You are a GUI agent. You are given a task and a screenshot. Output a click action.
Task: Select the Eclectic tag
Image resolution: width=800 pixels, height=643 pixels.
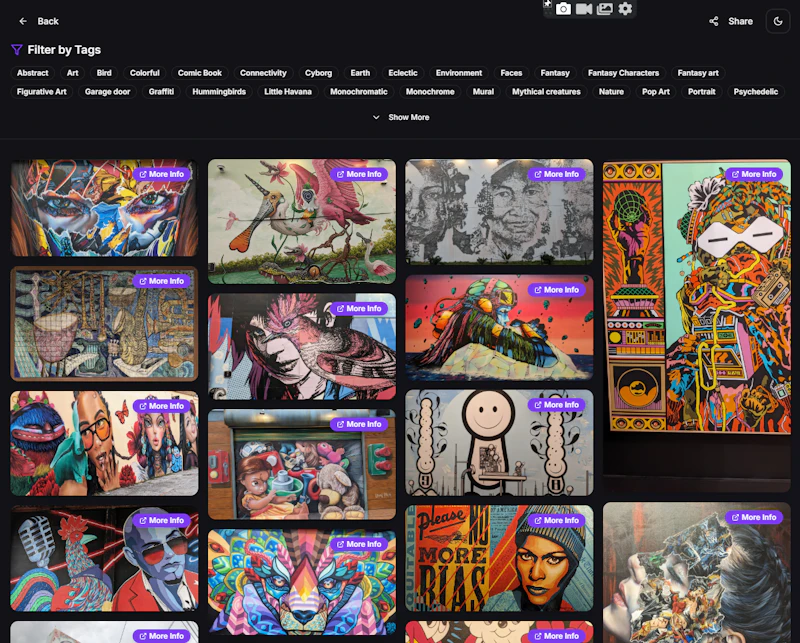403,73
